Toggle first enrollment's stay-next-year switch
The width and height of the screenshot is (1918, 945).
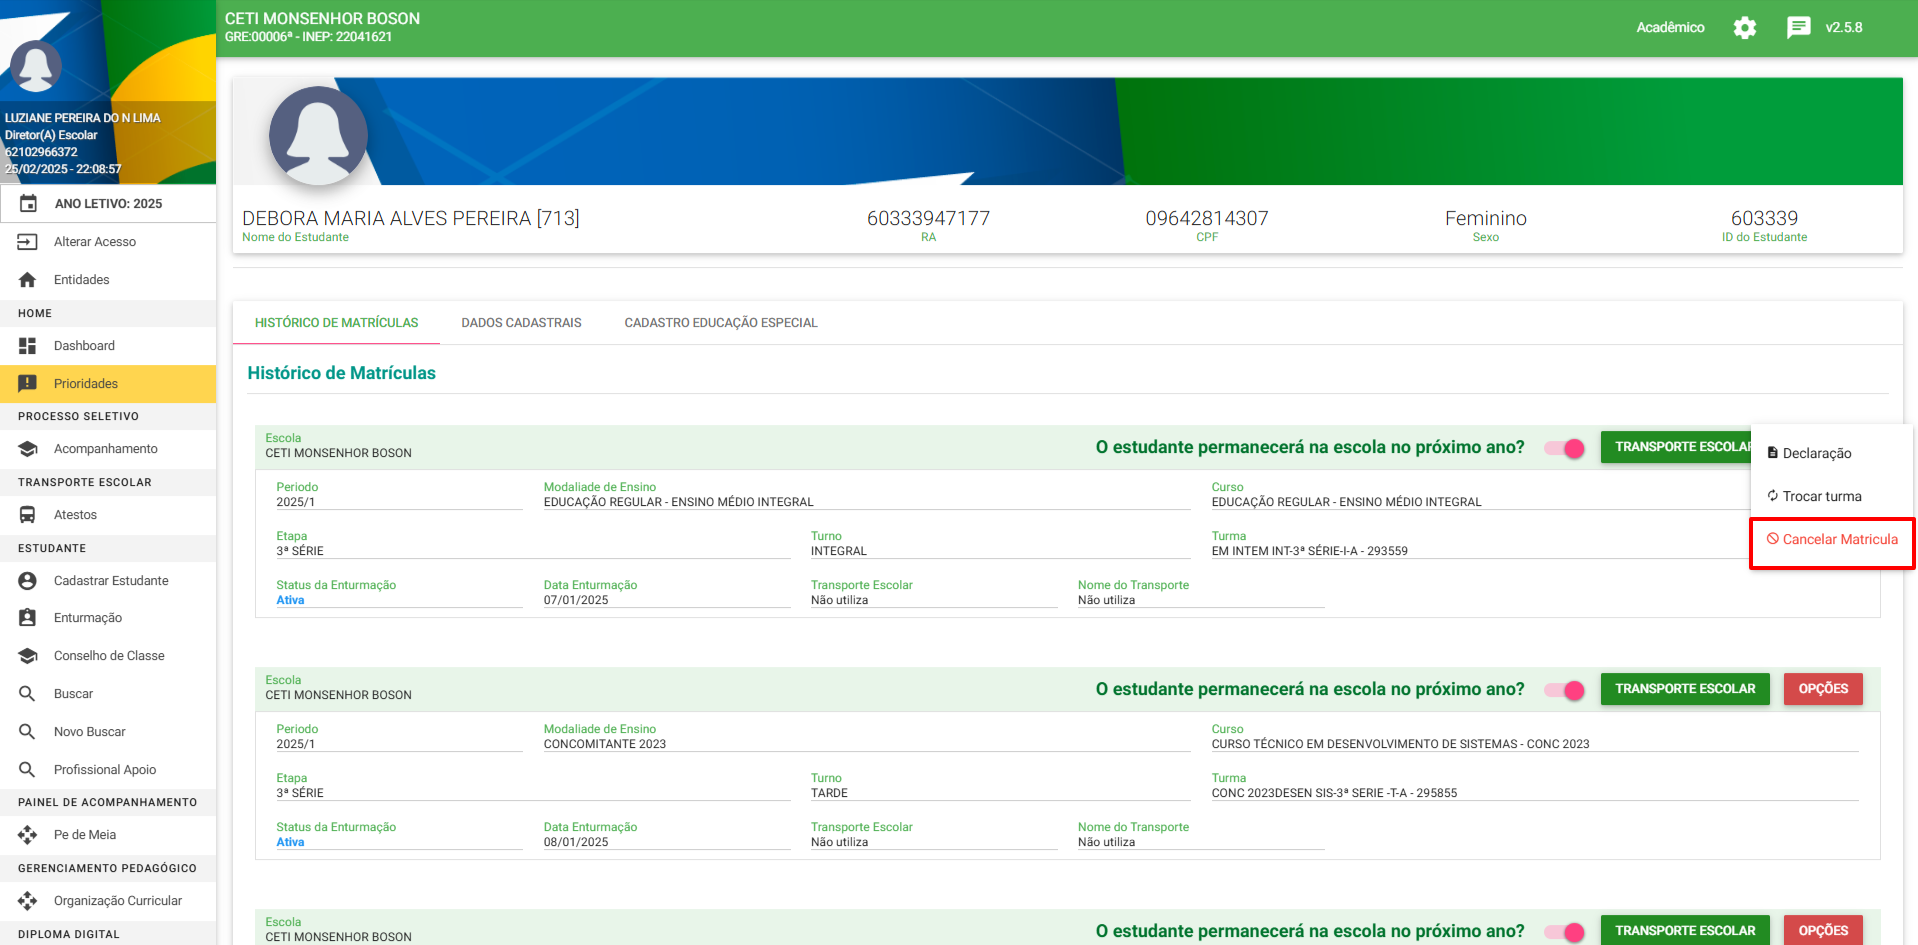point(1565,448)
